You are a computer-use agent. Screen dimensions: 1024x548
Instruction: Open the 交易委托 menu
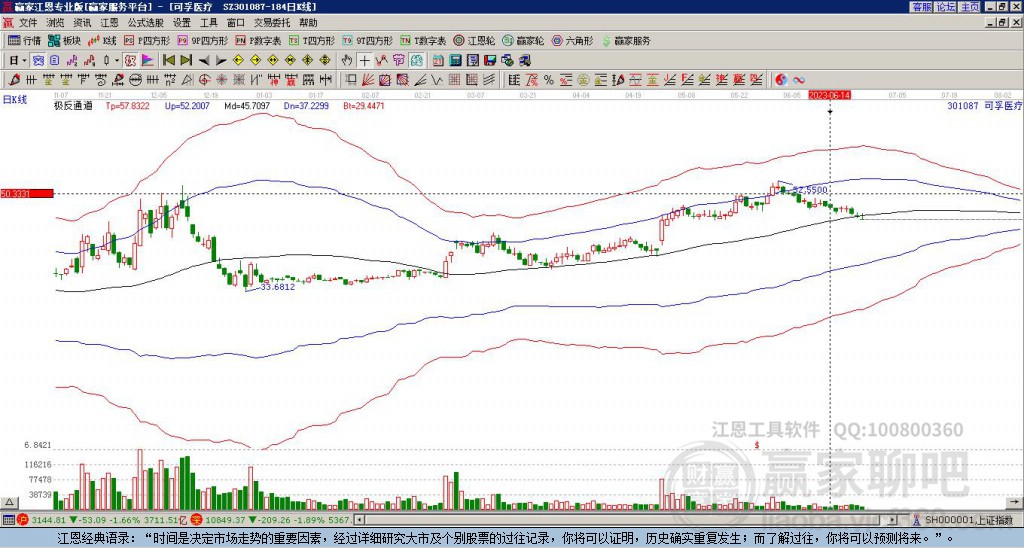[x=272, y=23]
